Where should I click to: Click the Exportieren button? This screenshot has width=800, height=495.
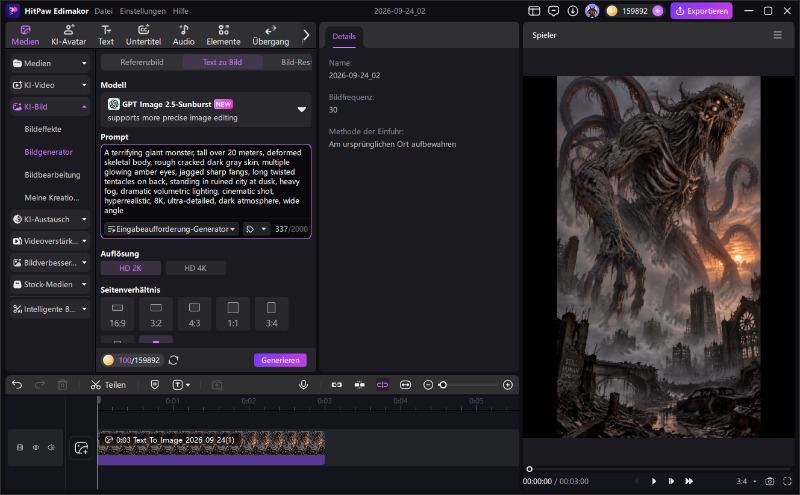pos(702,11)
